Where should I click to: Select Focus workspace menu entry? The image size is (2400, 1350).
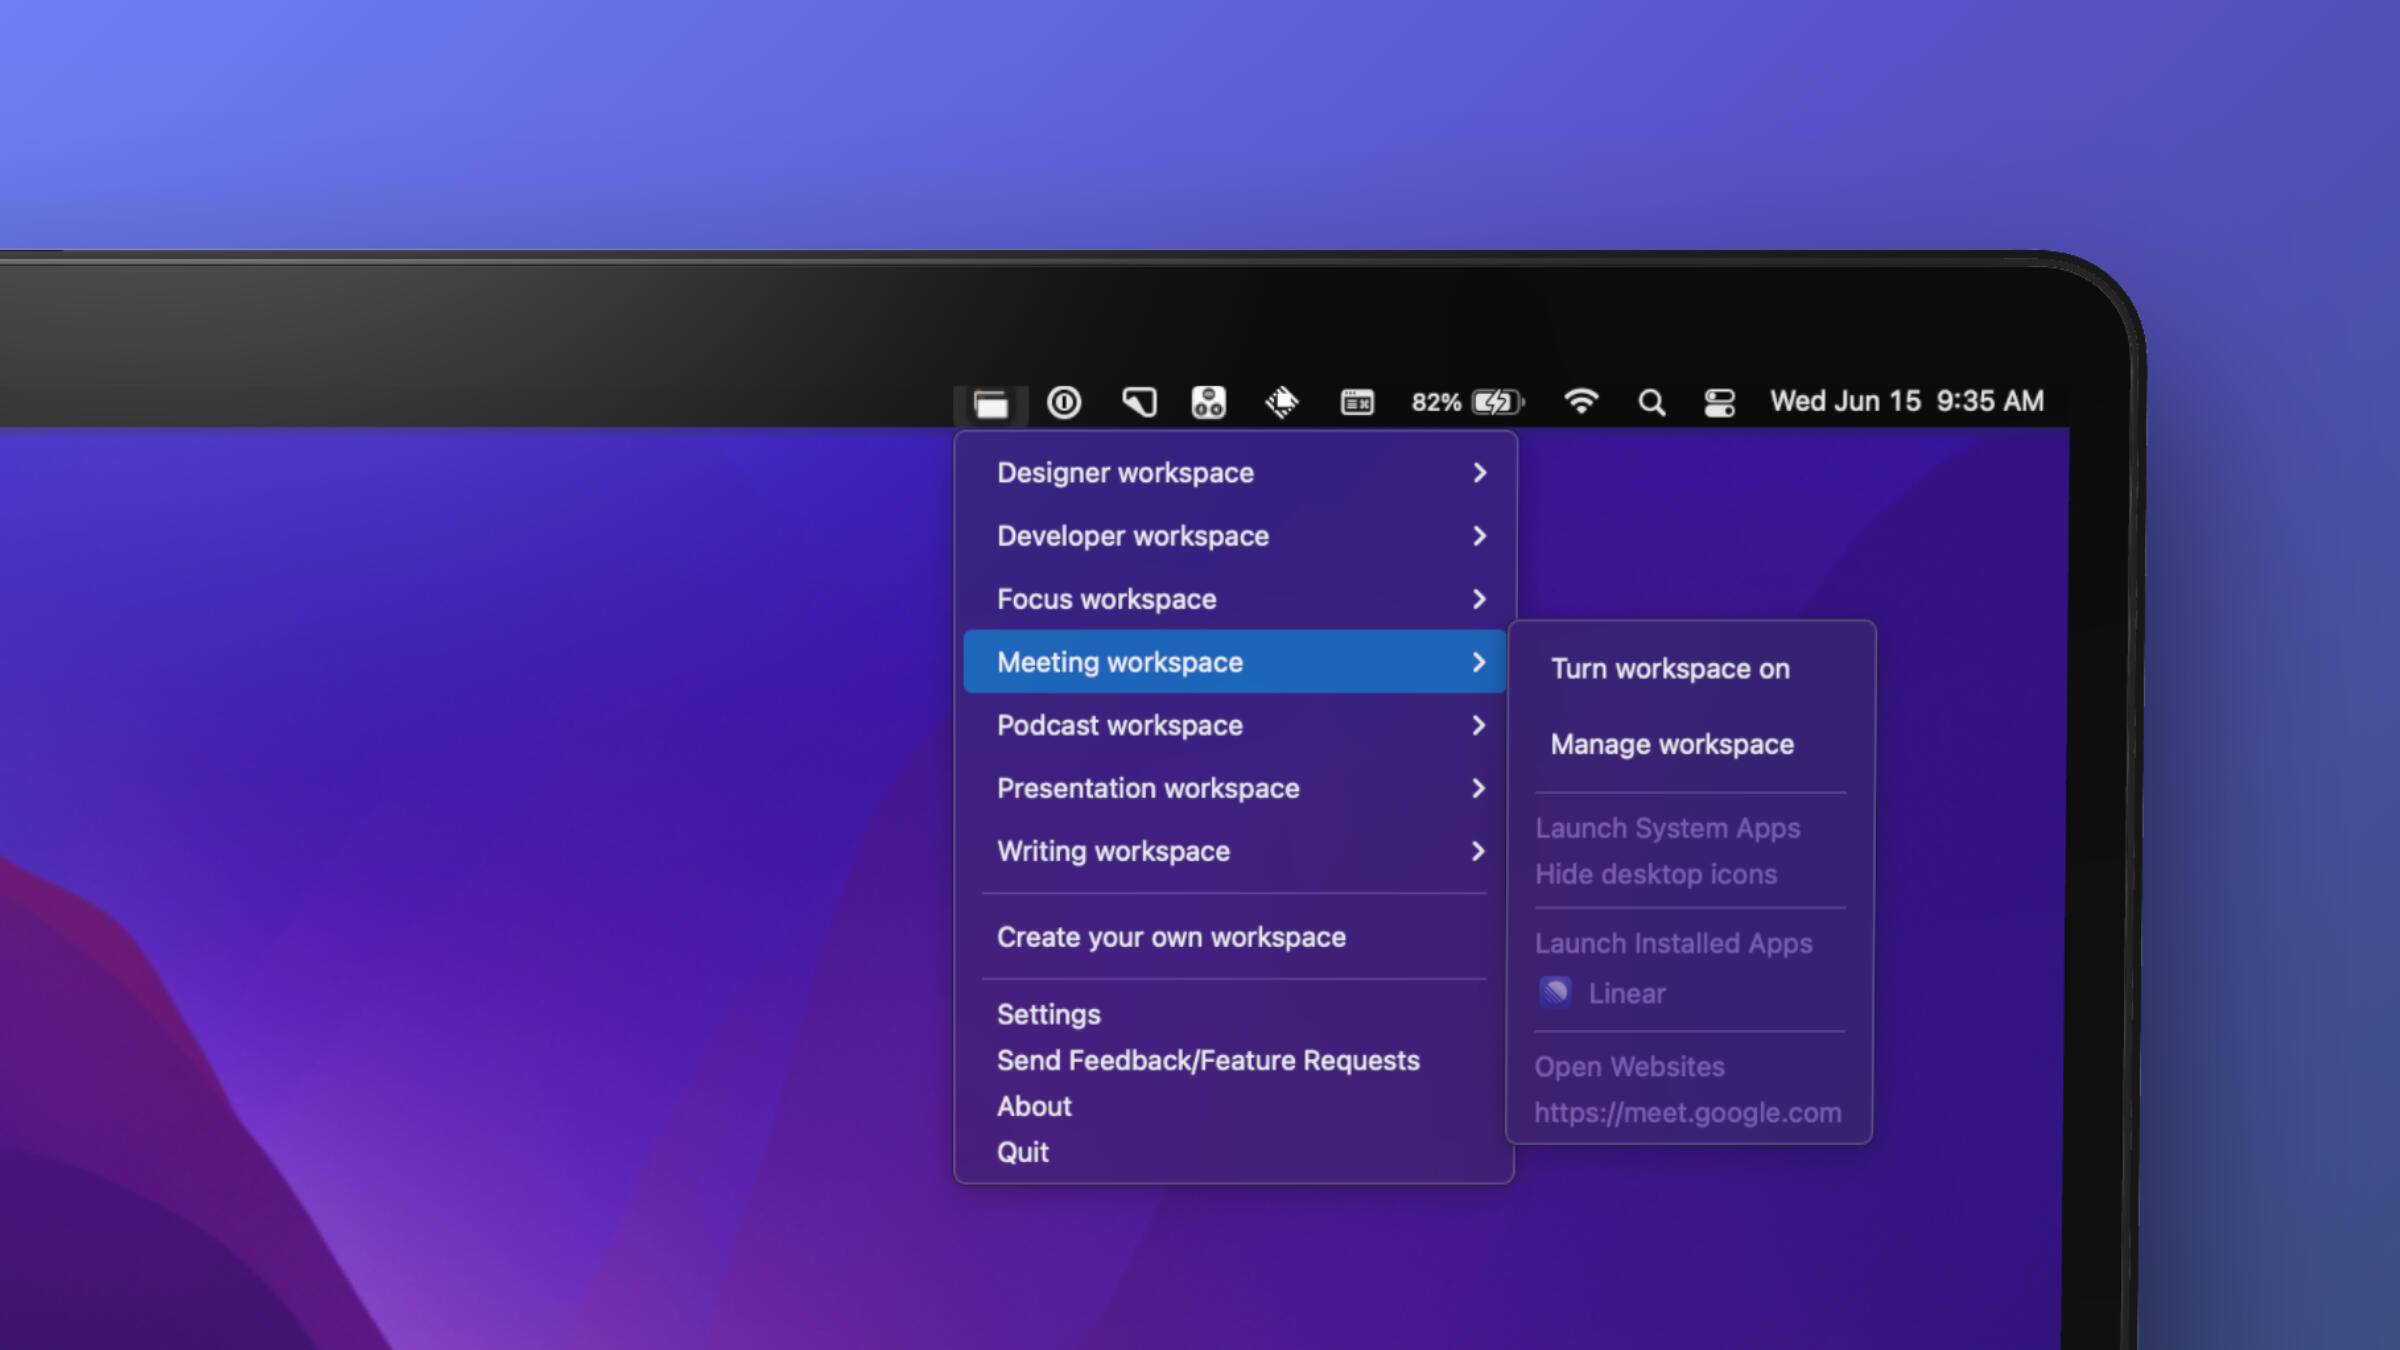tap(1107, 599)
